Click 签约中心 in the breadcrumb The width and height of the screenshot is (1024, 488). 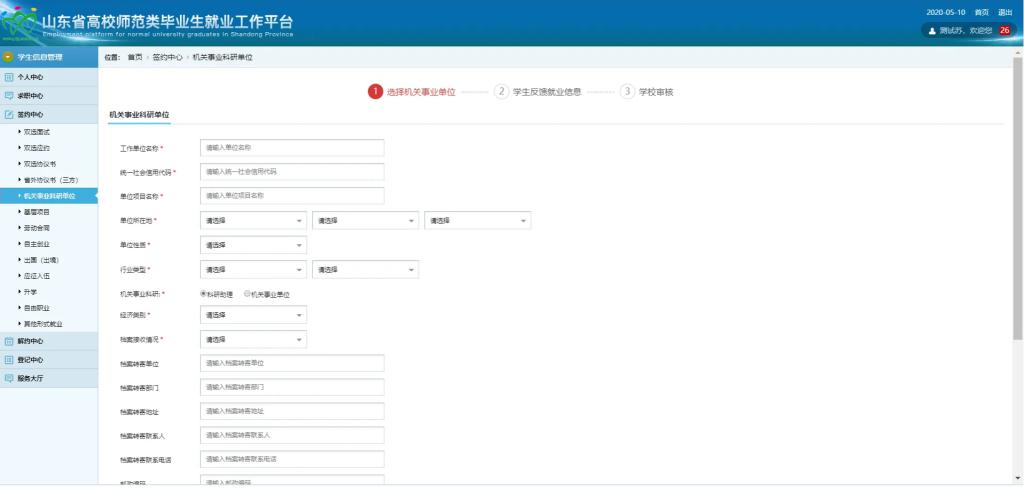click(168, 57)
